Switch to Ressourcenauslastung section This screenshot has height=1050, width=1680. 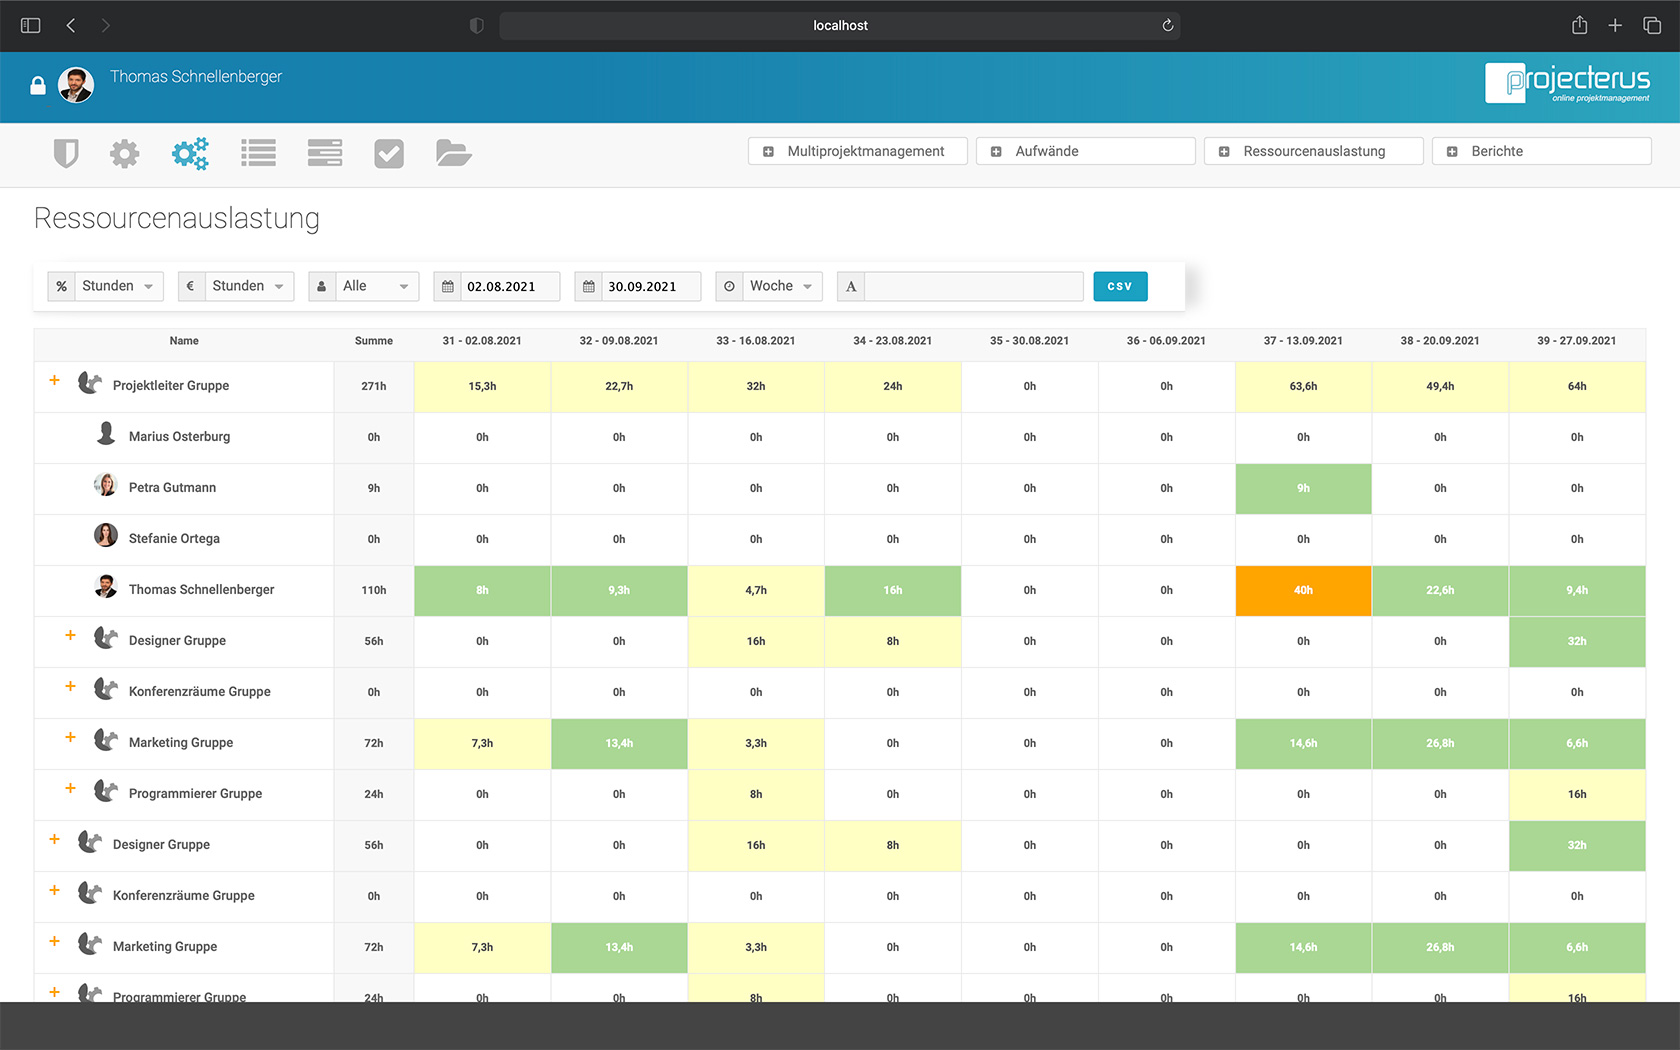click(x=1313, y=151)
